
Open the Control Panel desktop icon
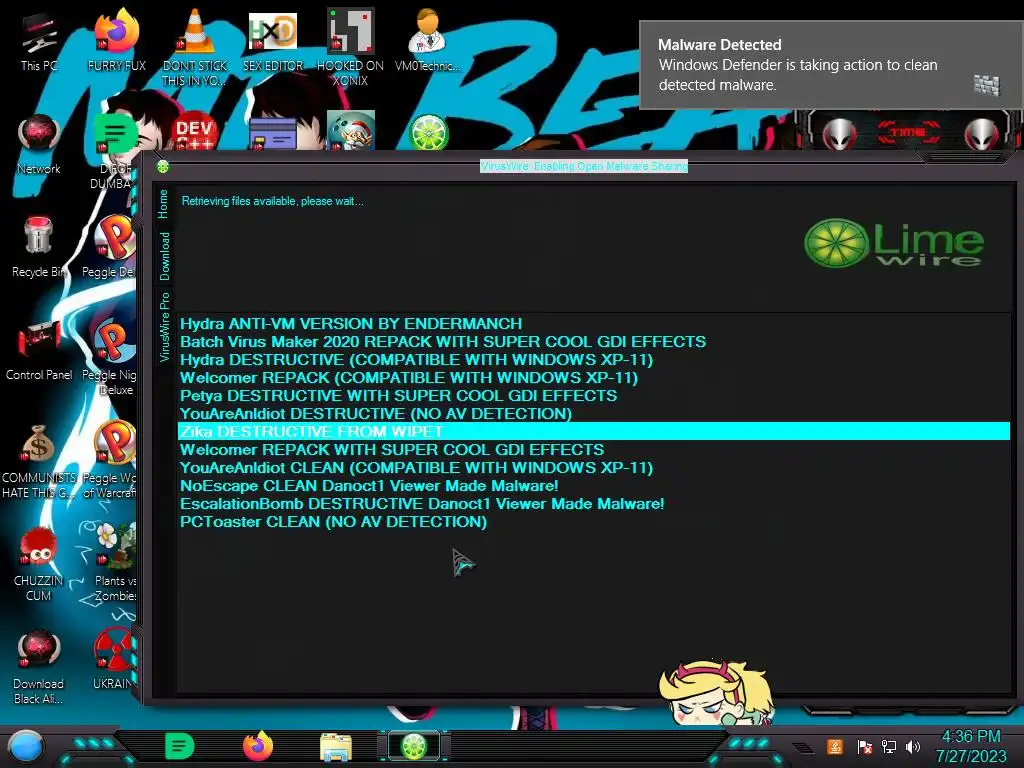coord(39,351)
